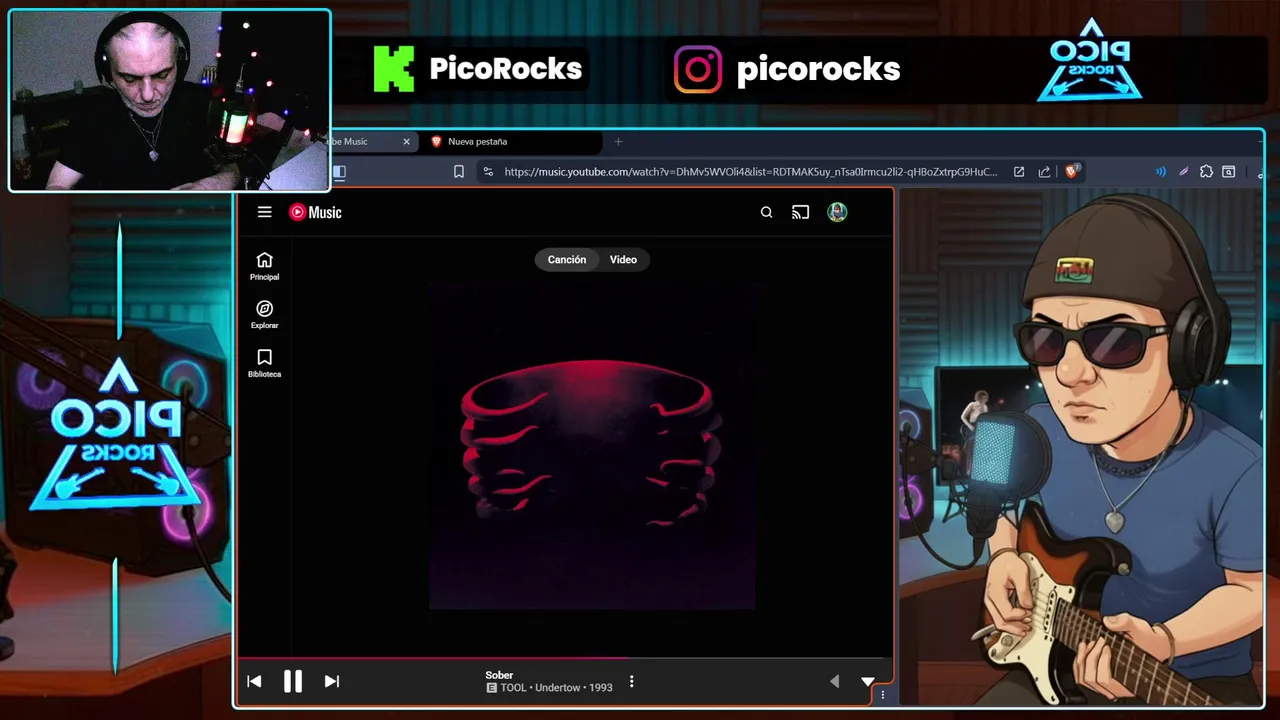This screenshot has height=720, width=1280.
Task: Open site settings icon beside the URL
Action: (x=487, y=172)
